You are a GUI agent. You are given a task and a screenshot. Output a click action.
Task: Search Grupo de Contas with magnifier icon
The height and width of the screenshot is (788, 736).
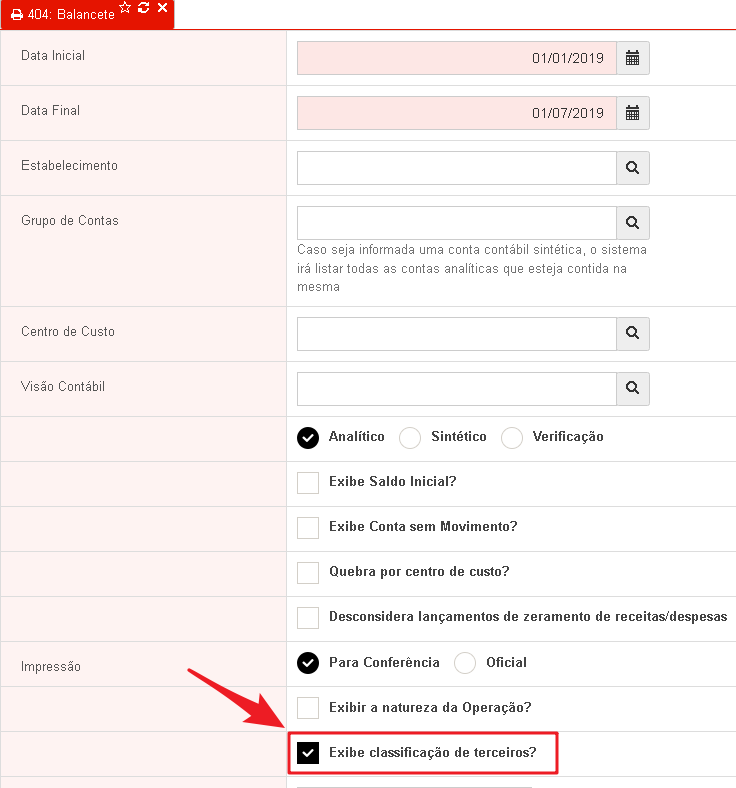[633, 223]
